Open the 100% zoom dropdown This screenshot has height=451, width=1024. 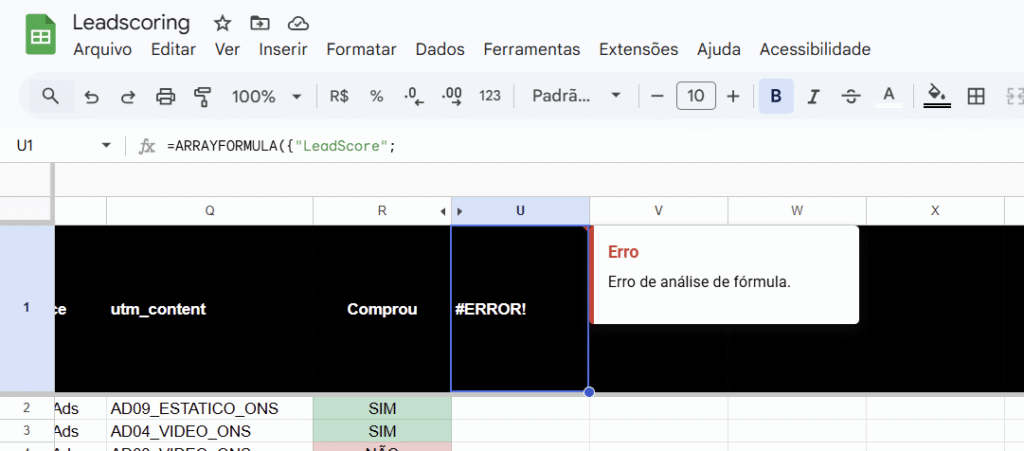266,96
